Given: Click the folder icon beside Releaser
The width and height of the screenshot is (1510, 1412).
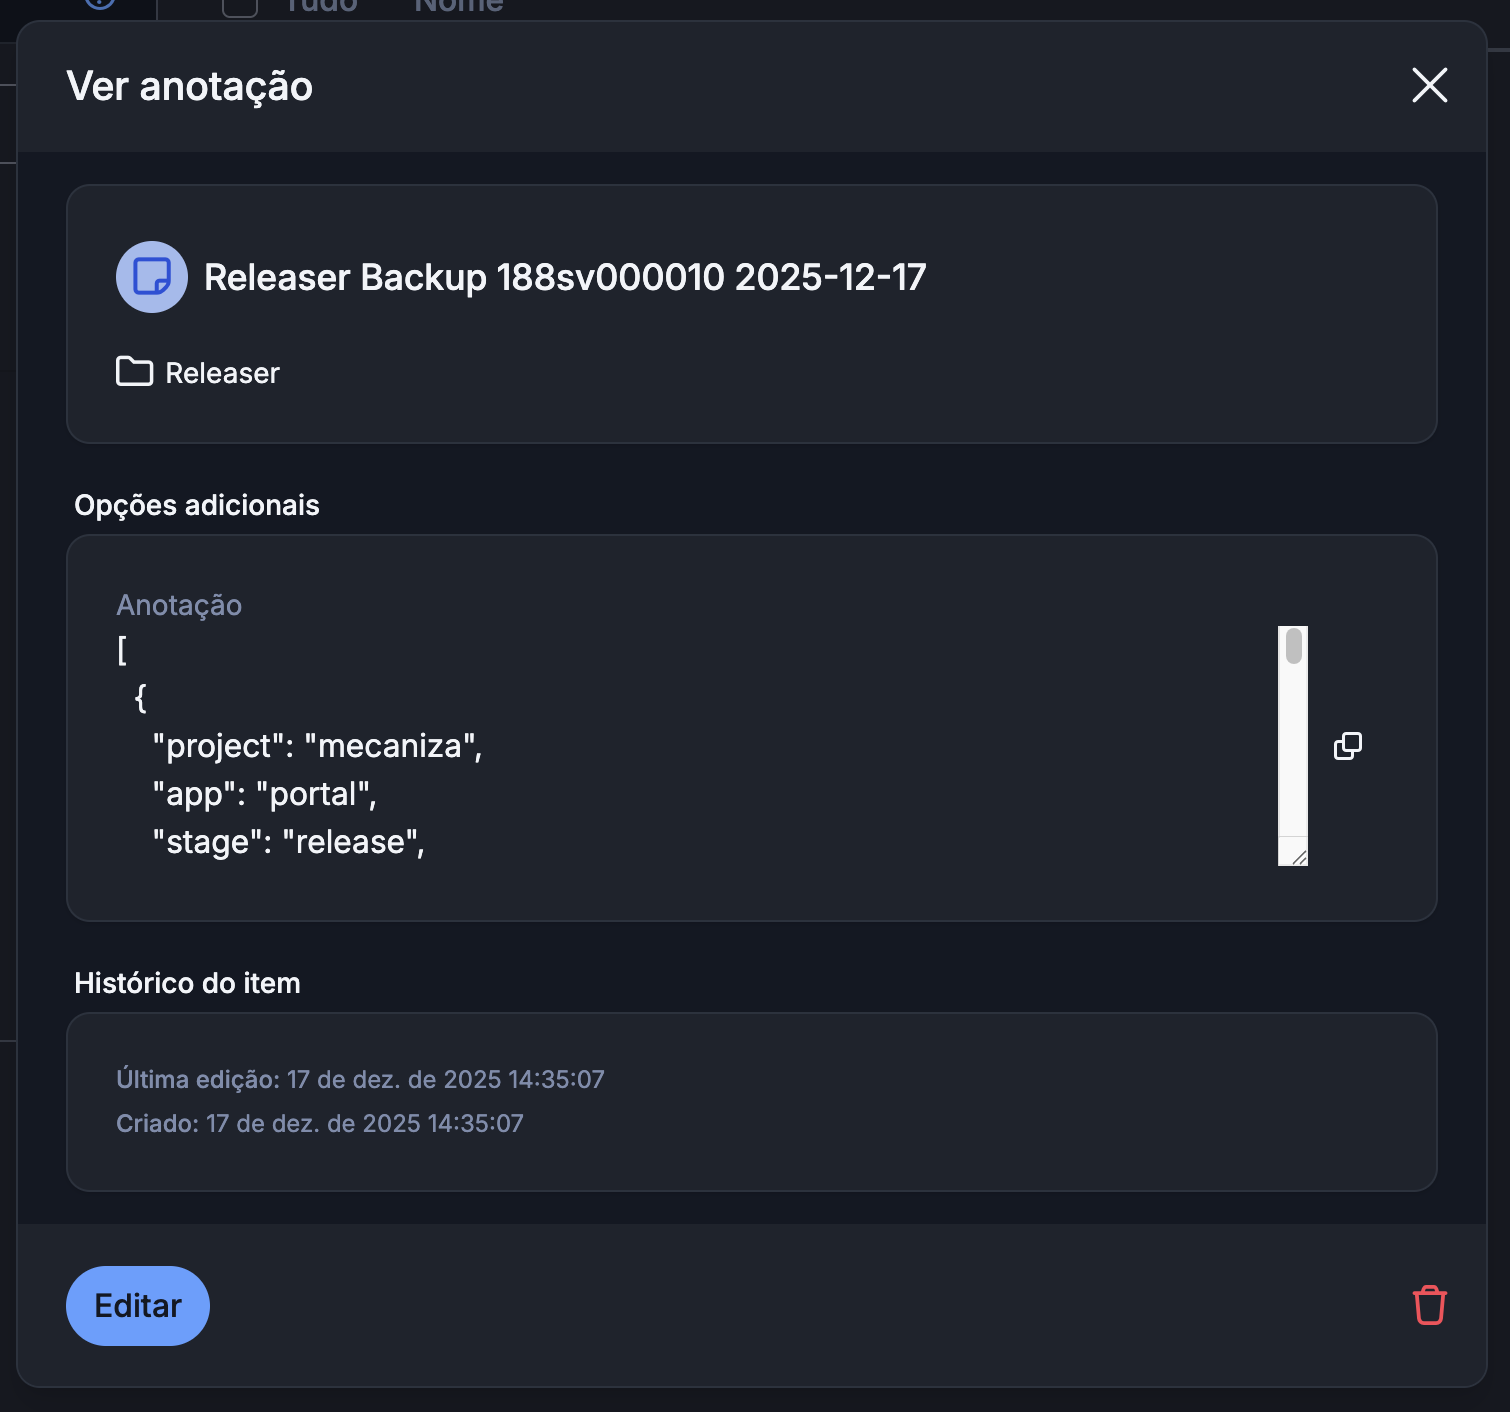Looking at the screenshot, I should point(132,372).
